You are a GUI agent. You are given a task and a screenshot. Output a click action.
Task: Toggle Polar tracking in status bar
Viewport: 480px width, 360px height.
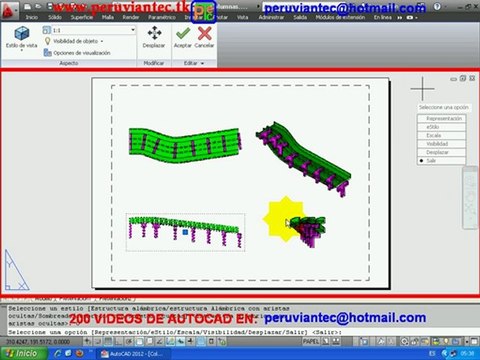129,341
